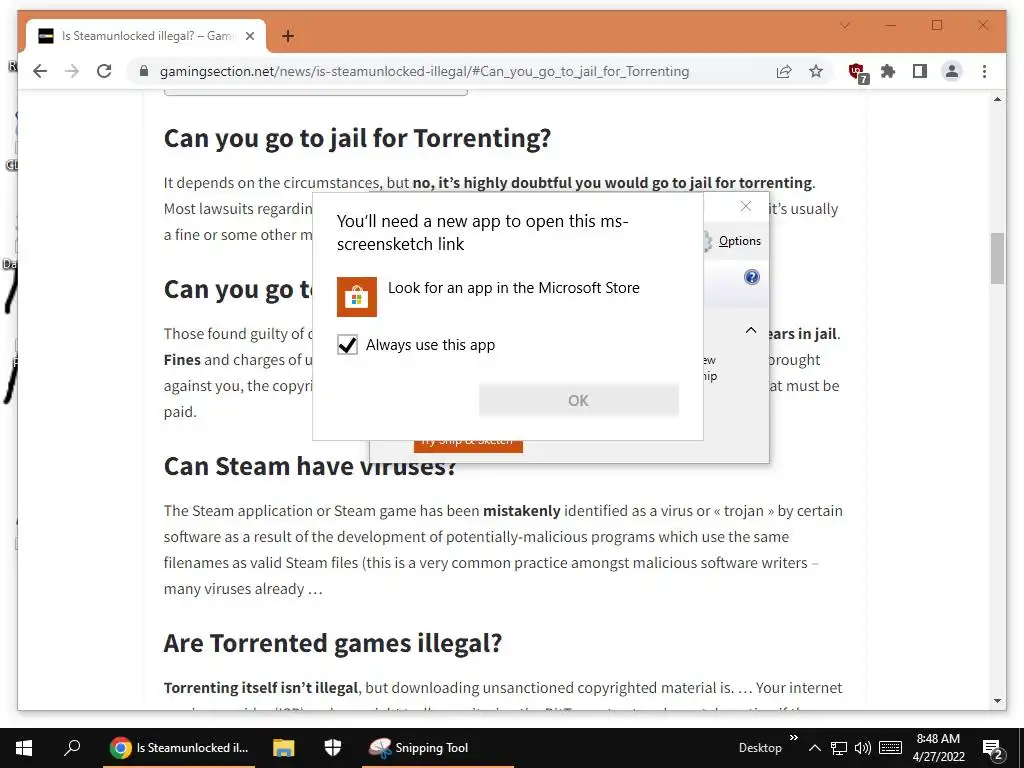Reload the current page

(x=104, y=71)
